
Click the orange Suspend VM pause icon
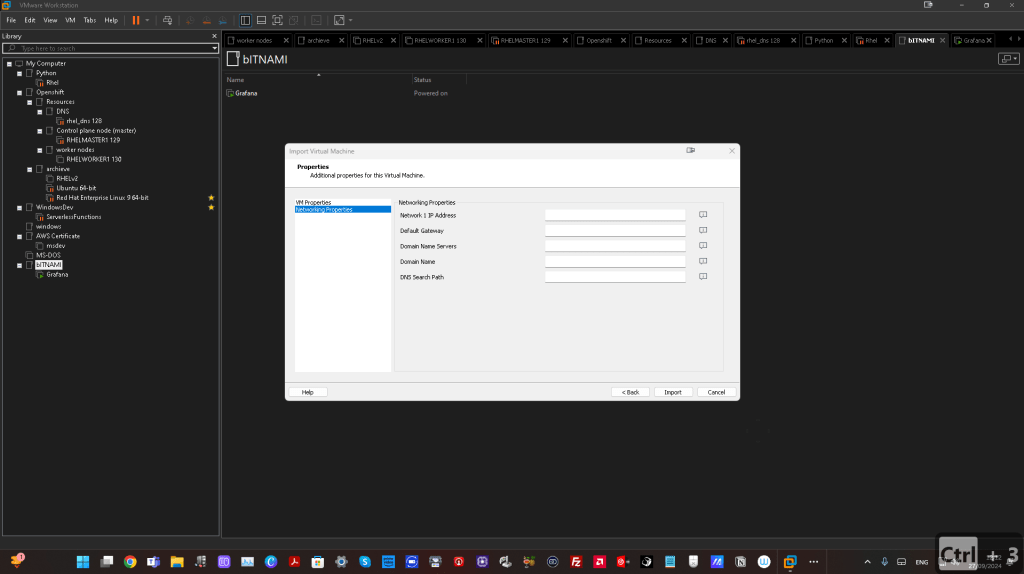pos(136,20)
